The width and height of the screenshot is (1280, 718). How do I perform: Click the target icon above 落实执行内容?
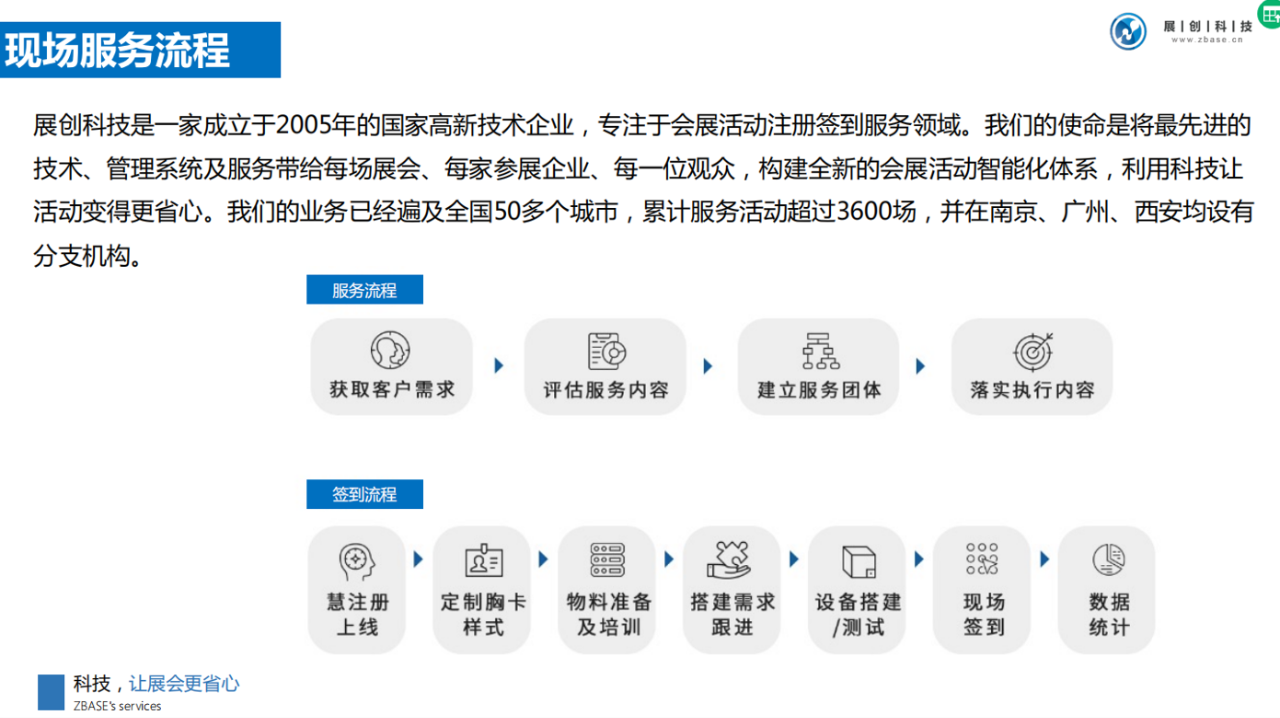(1033, 351)
